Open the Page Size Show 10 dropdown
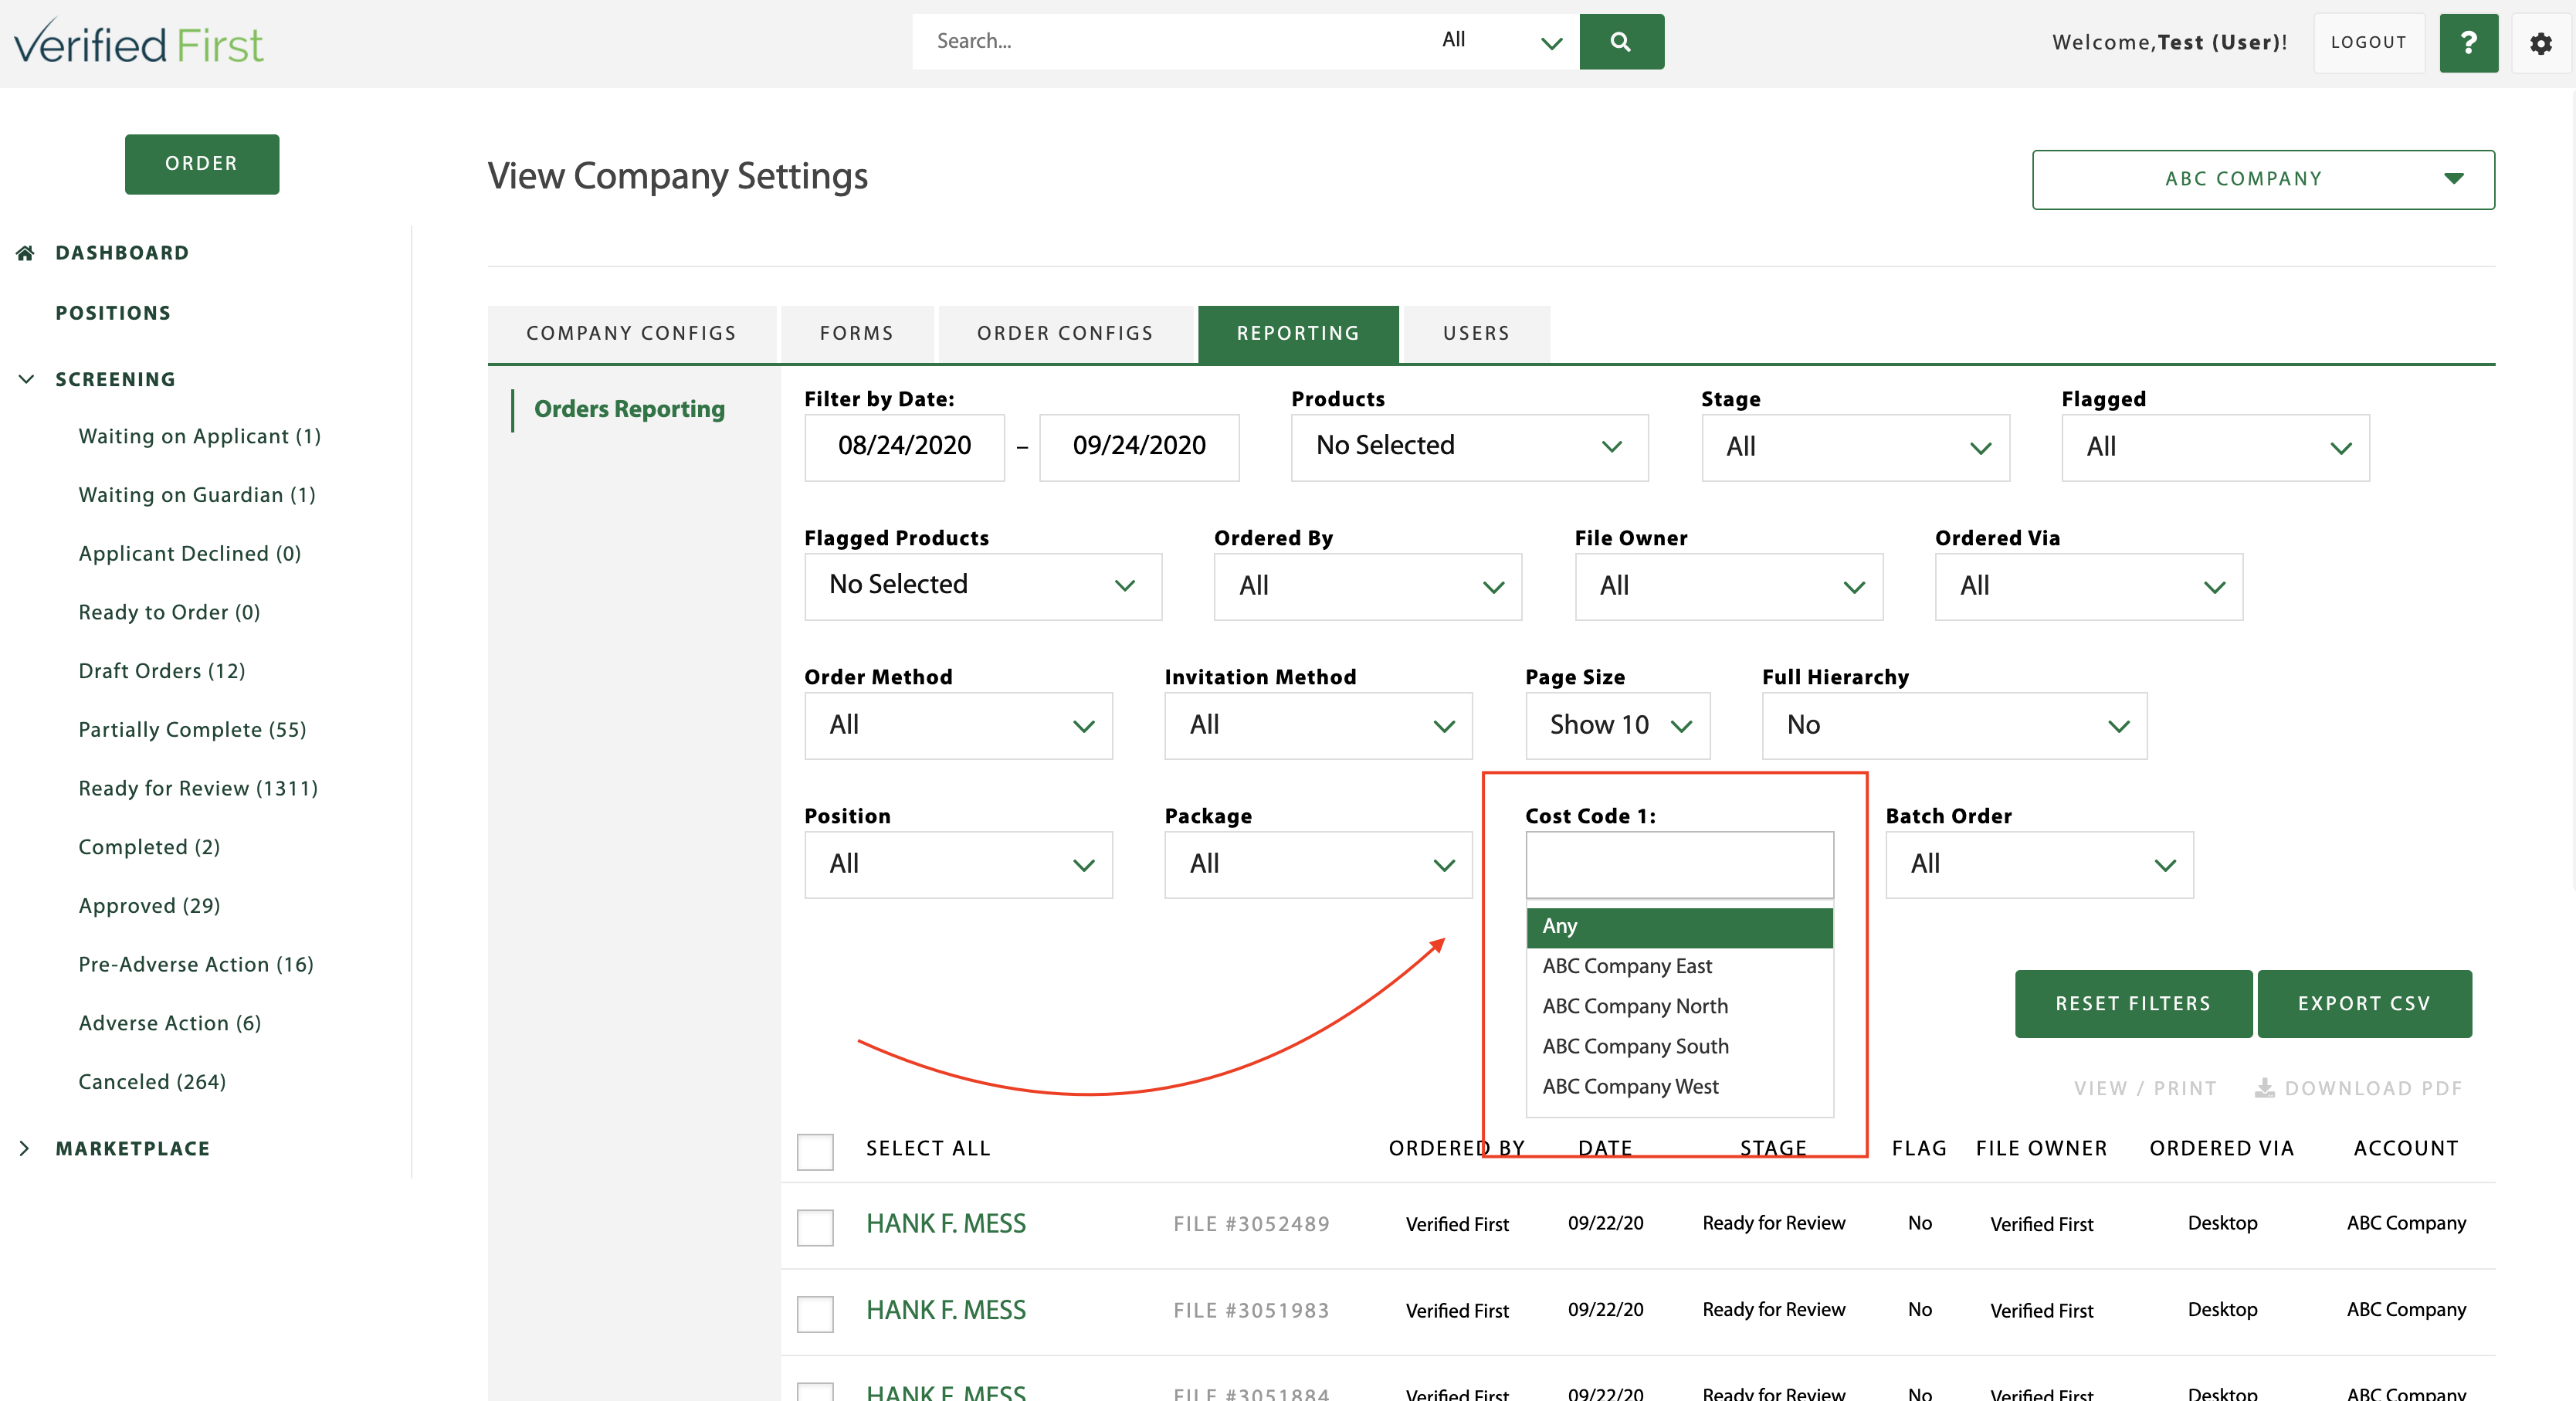Image resolution: width=2576 pixels, height=1401 pixels. pyautogui.click(x=1617, y=725)
